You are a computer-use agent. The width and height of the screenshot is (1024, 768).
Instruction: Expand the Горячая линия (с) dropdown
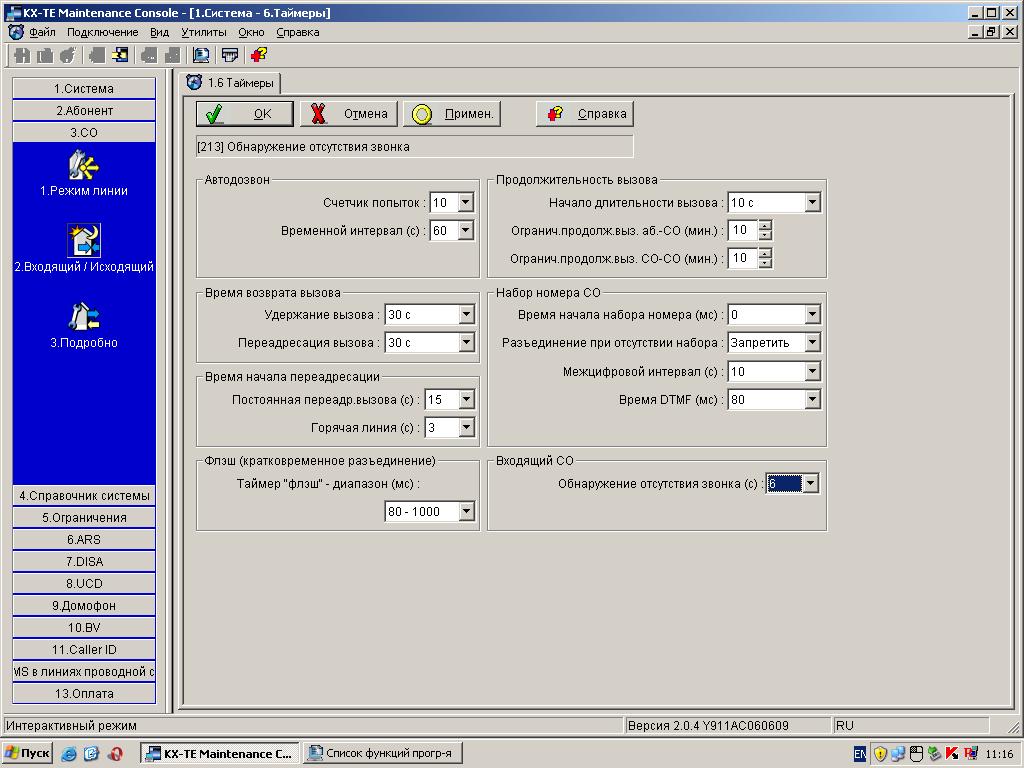click(466, 428)
